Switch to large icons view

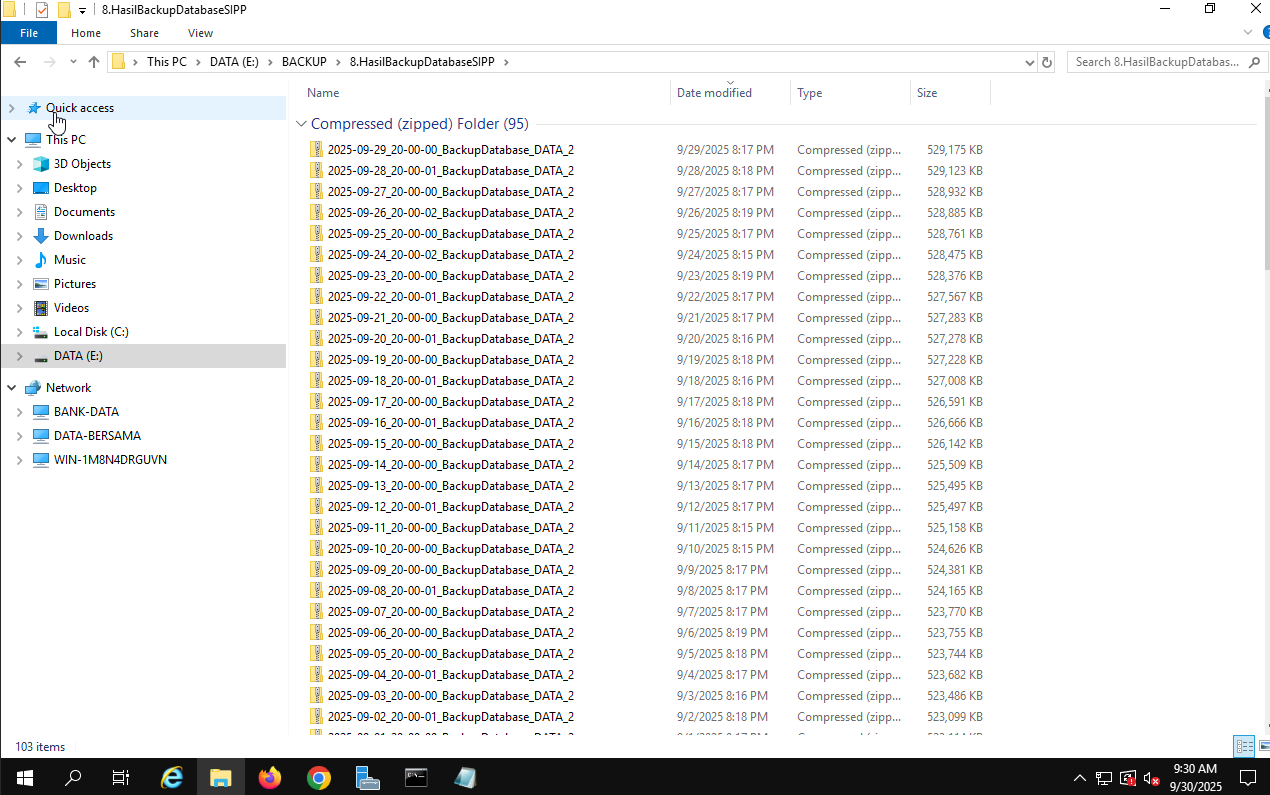(x=1262, y=746)
